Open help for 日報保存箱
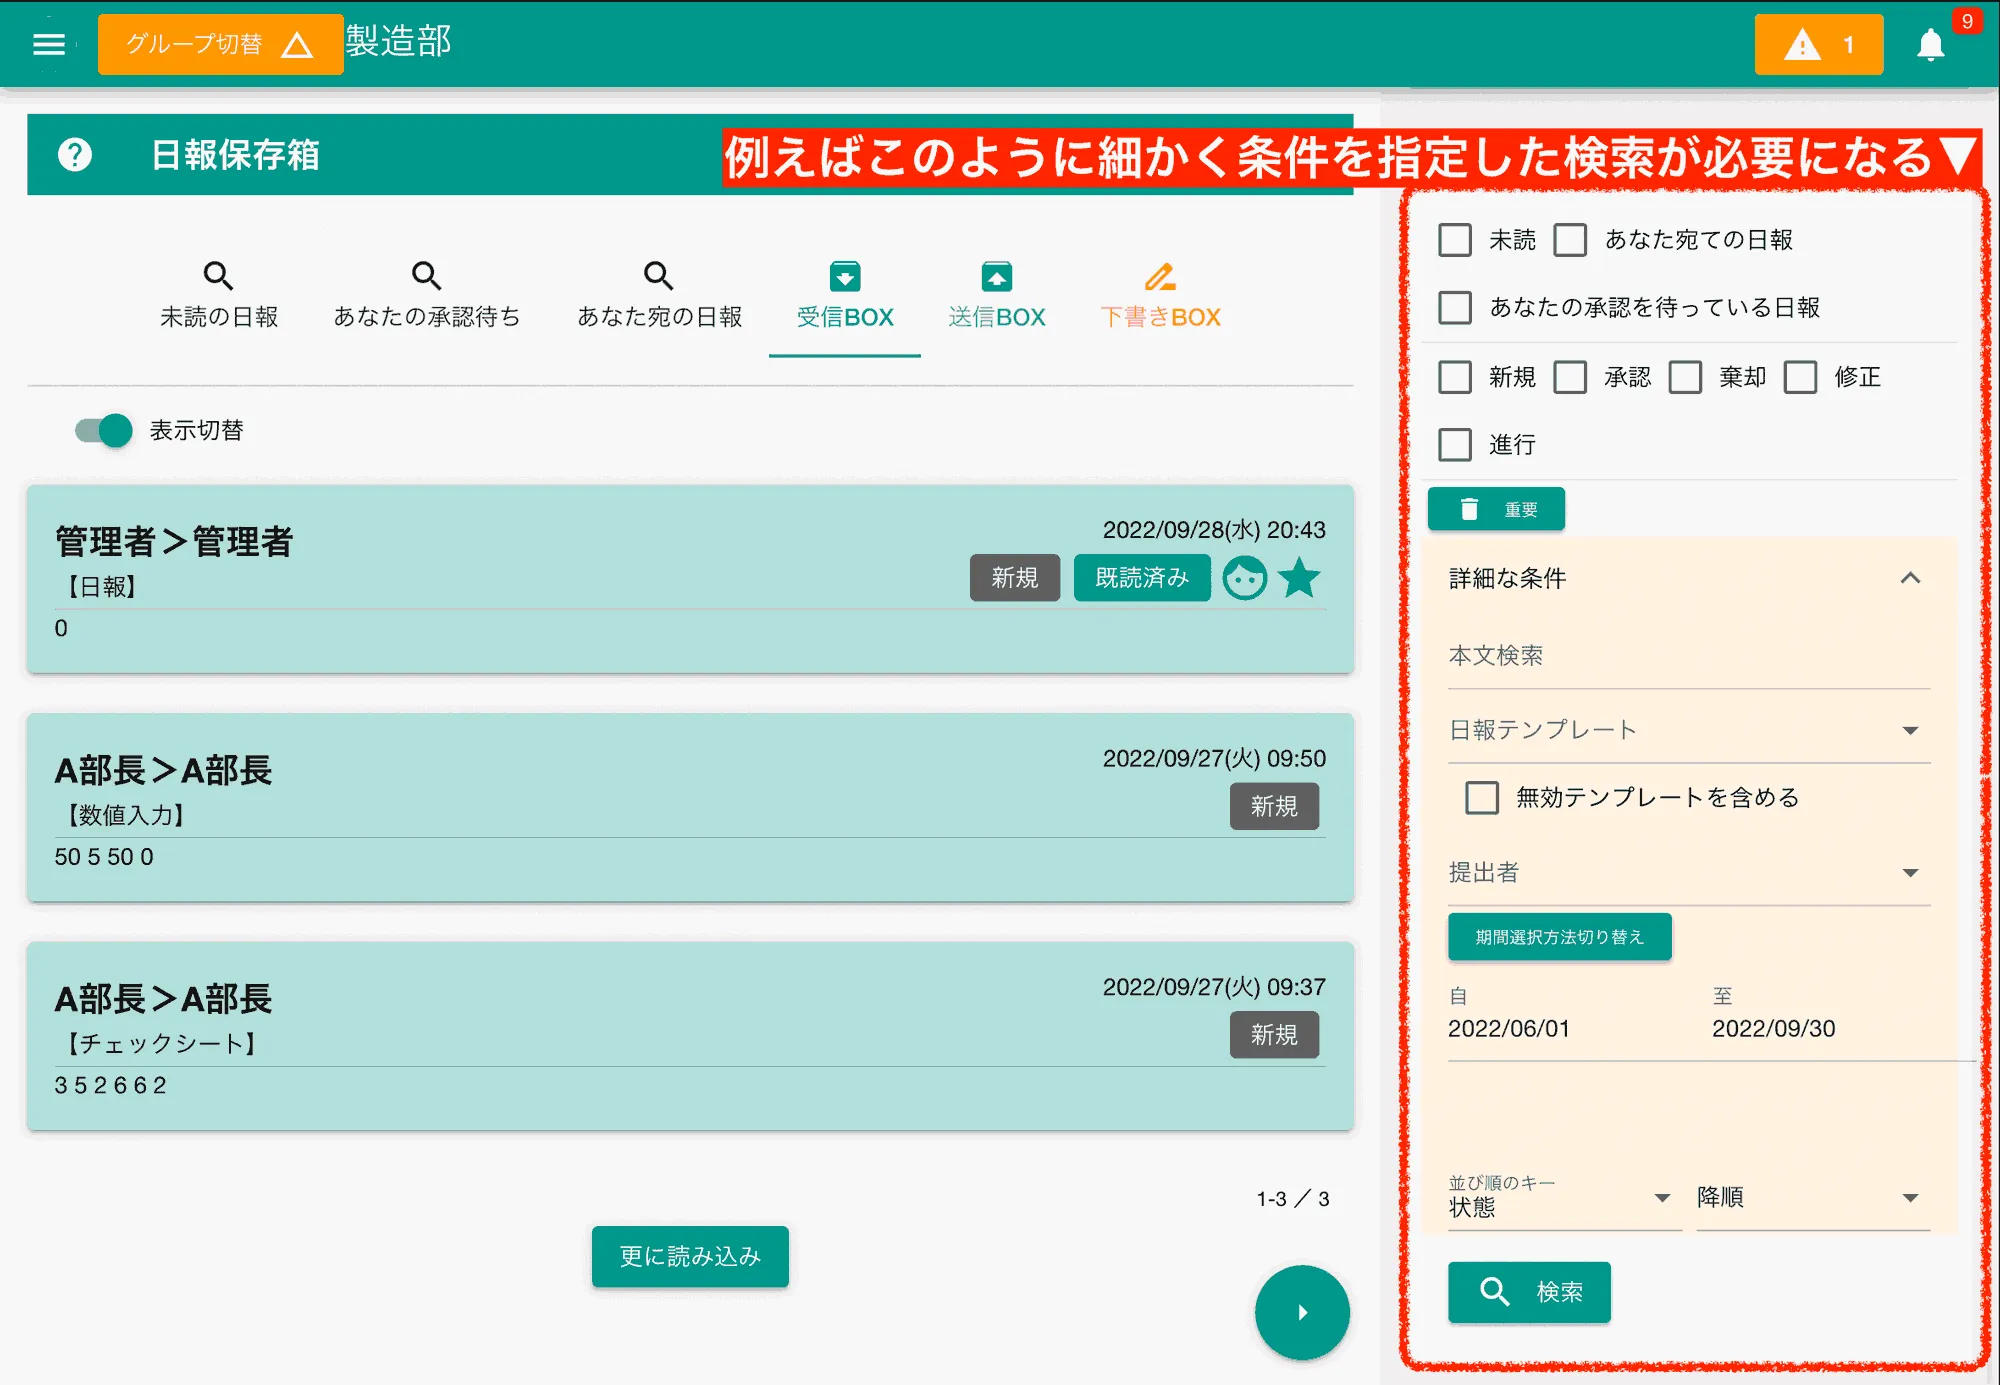 click(x=73, y=155)
